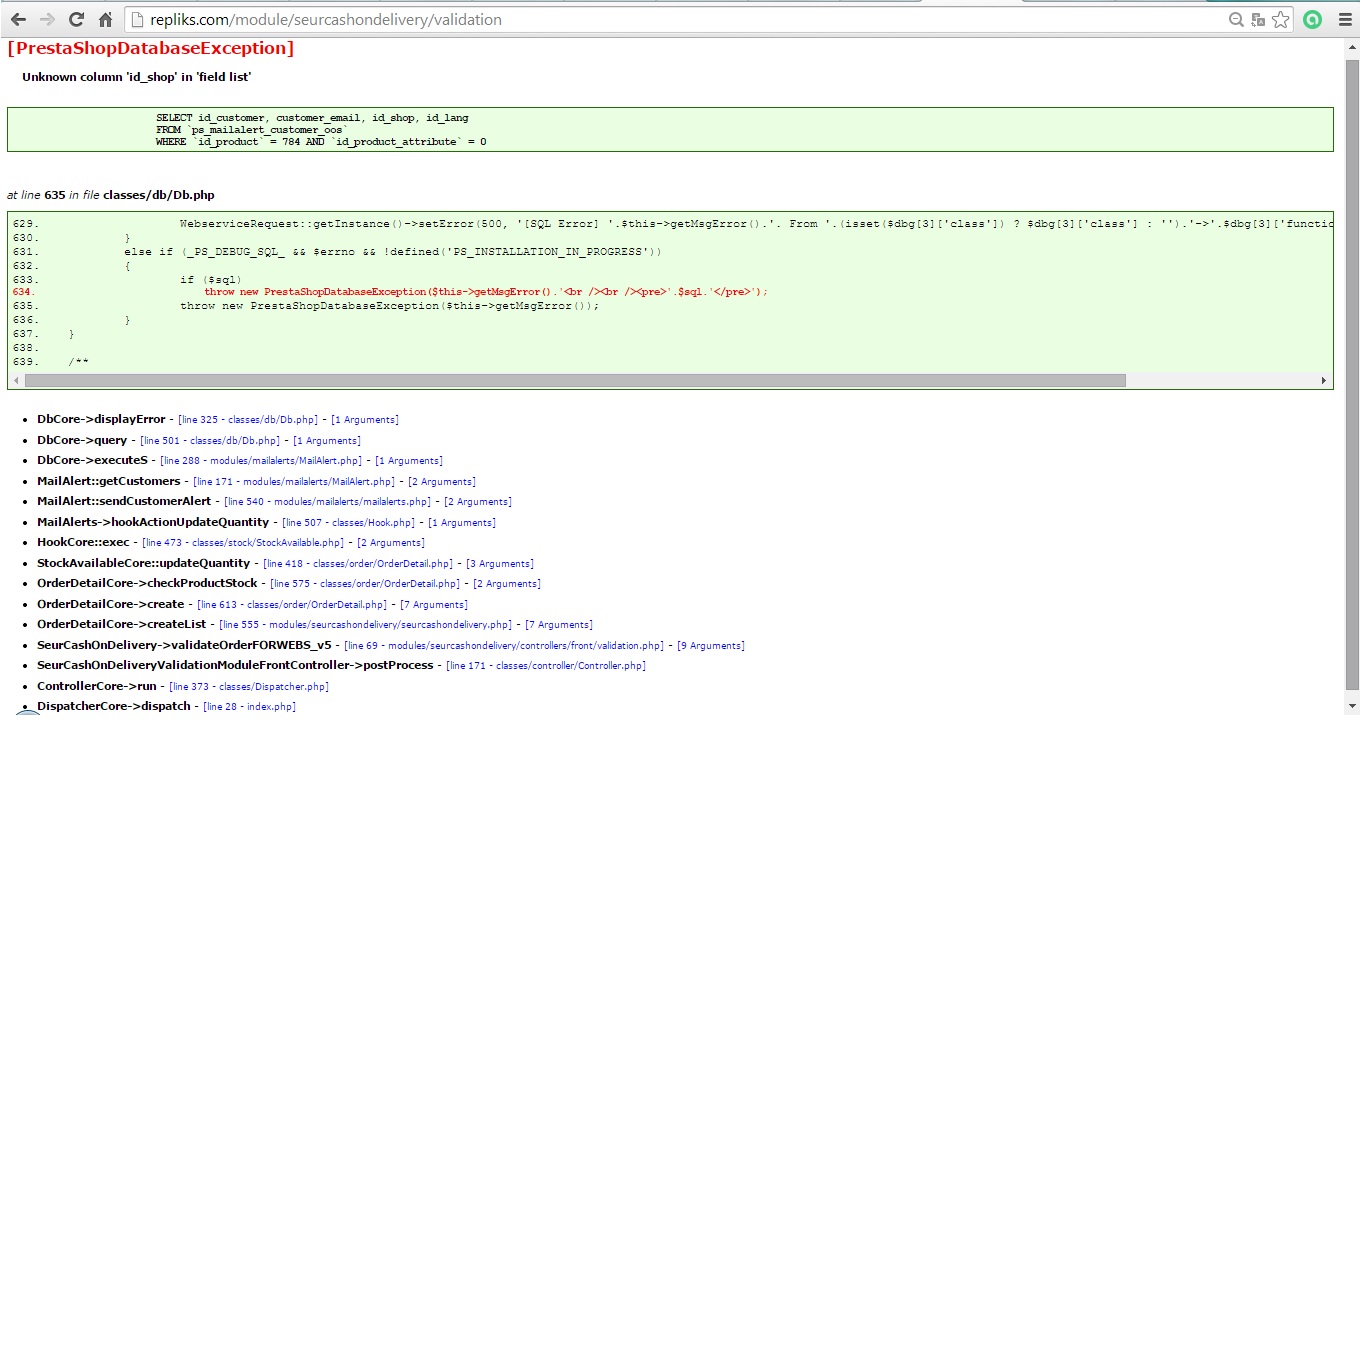
Task: Click the page scroll-up arrow
Action: pyautogui.click(x=1352, y=47)
